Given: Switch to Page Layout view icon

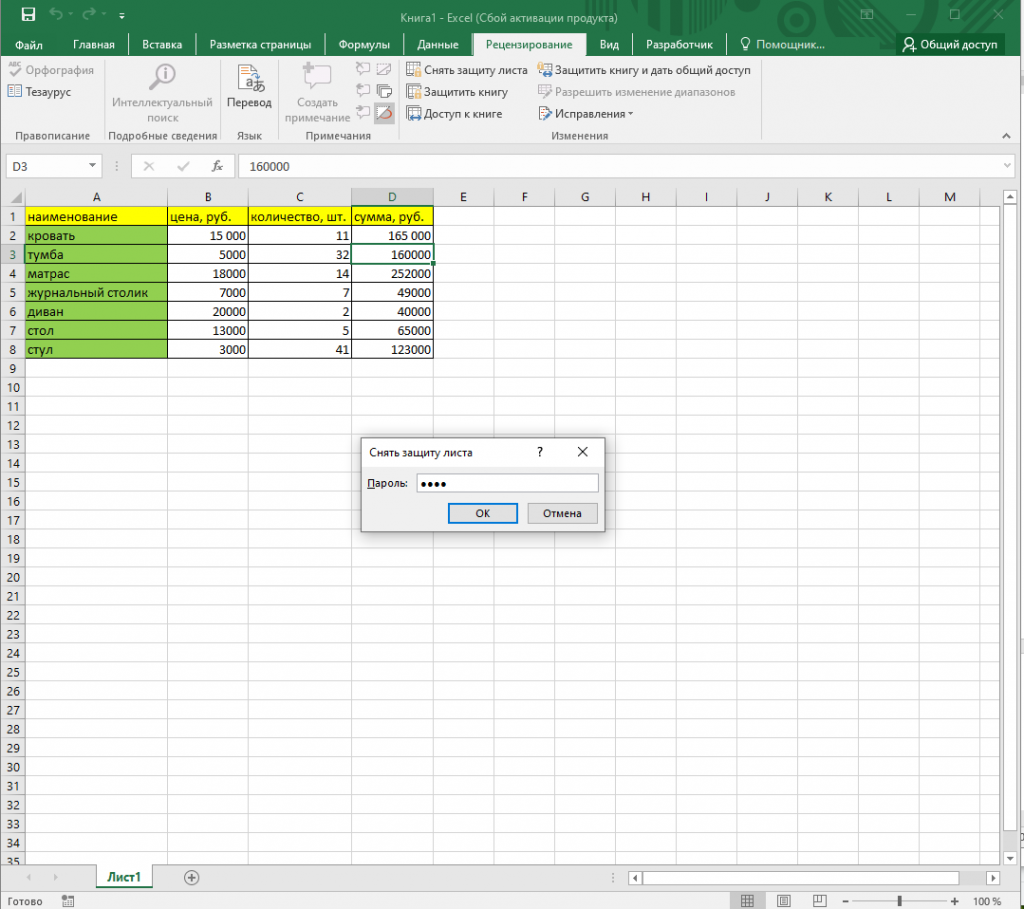Looking at the screenshot, I should click(x=784, y=901).
